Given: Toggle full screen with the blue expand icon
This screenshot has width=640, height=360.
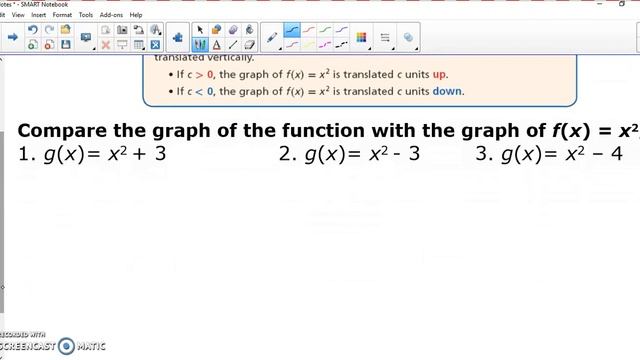Looking at the screenshot, I should coord(155,44).
